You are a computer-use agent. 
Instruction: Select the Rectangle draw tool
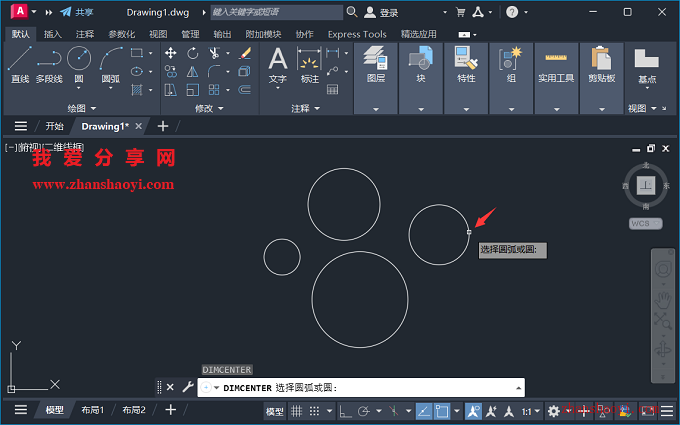pos(137,53)
